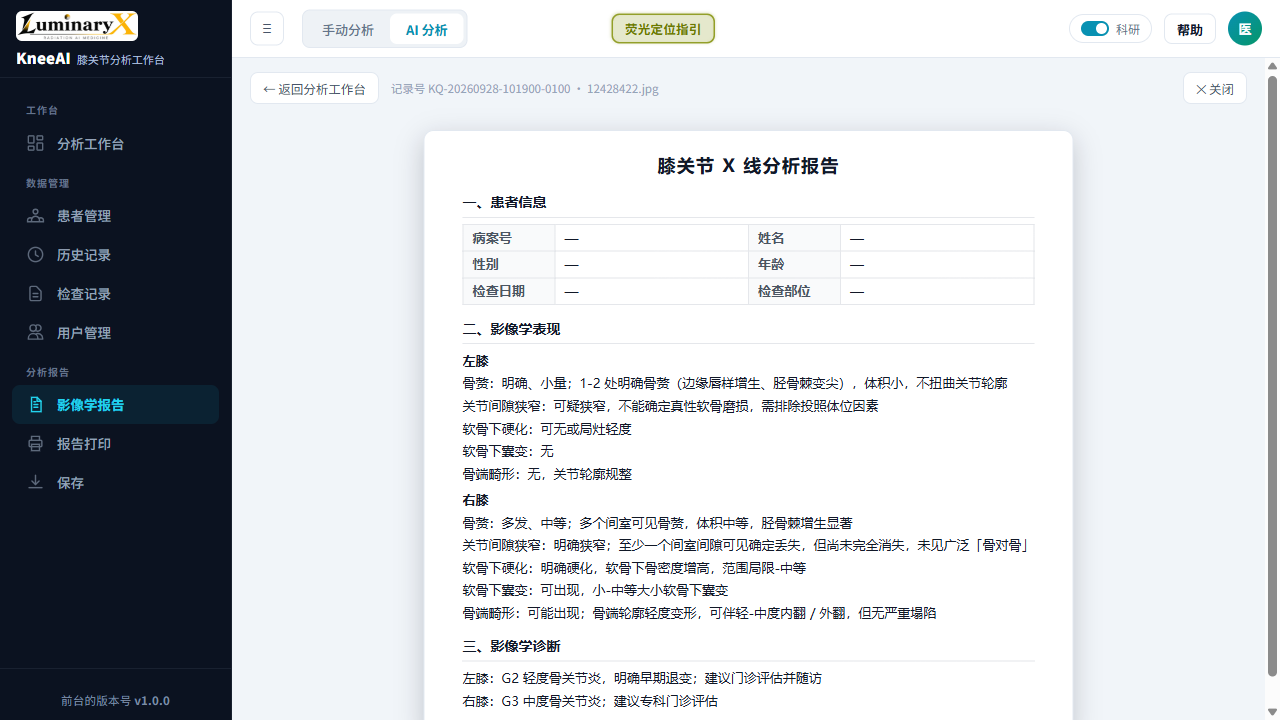Open 报告打印 in the sidebar

116,444
